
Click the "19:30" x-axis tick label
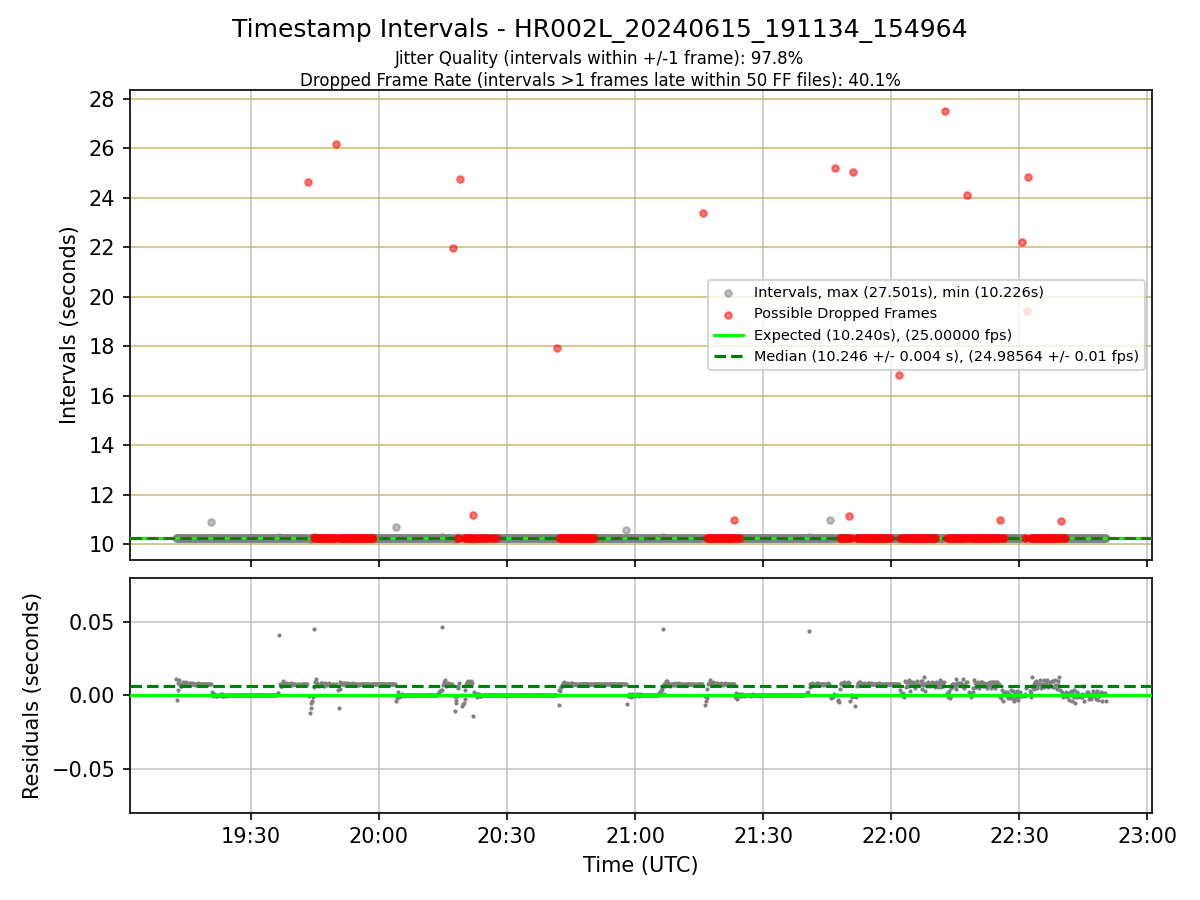tap(250, 835)
